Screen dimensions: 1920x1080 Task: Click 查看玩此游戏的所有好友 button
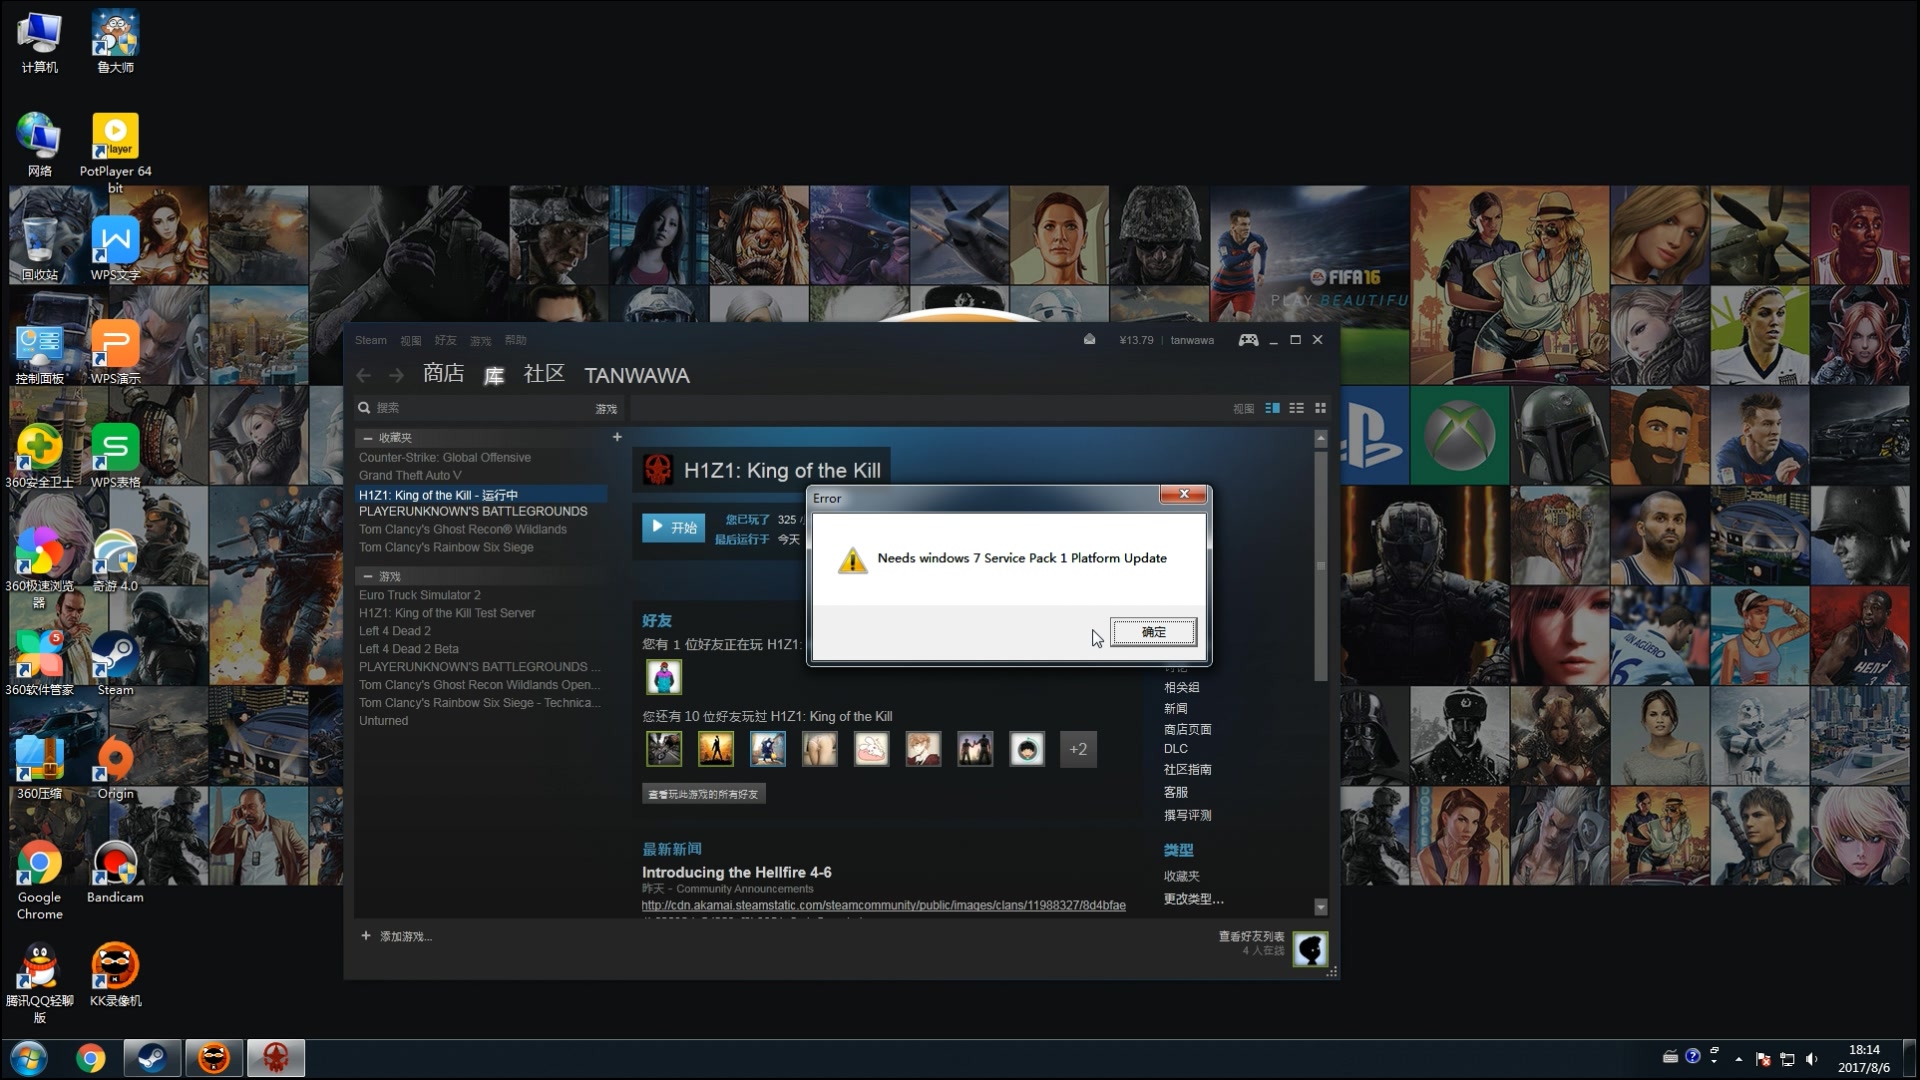703,794
